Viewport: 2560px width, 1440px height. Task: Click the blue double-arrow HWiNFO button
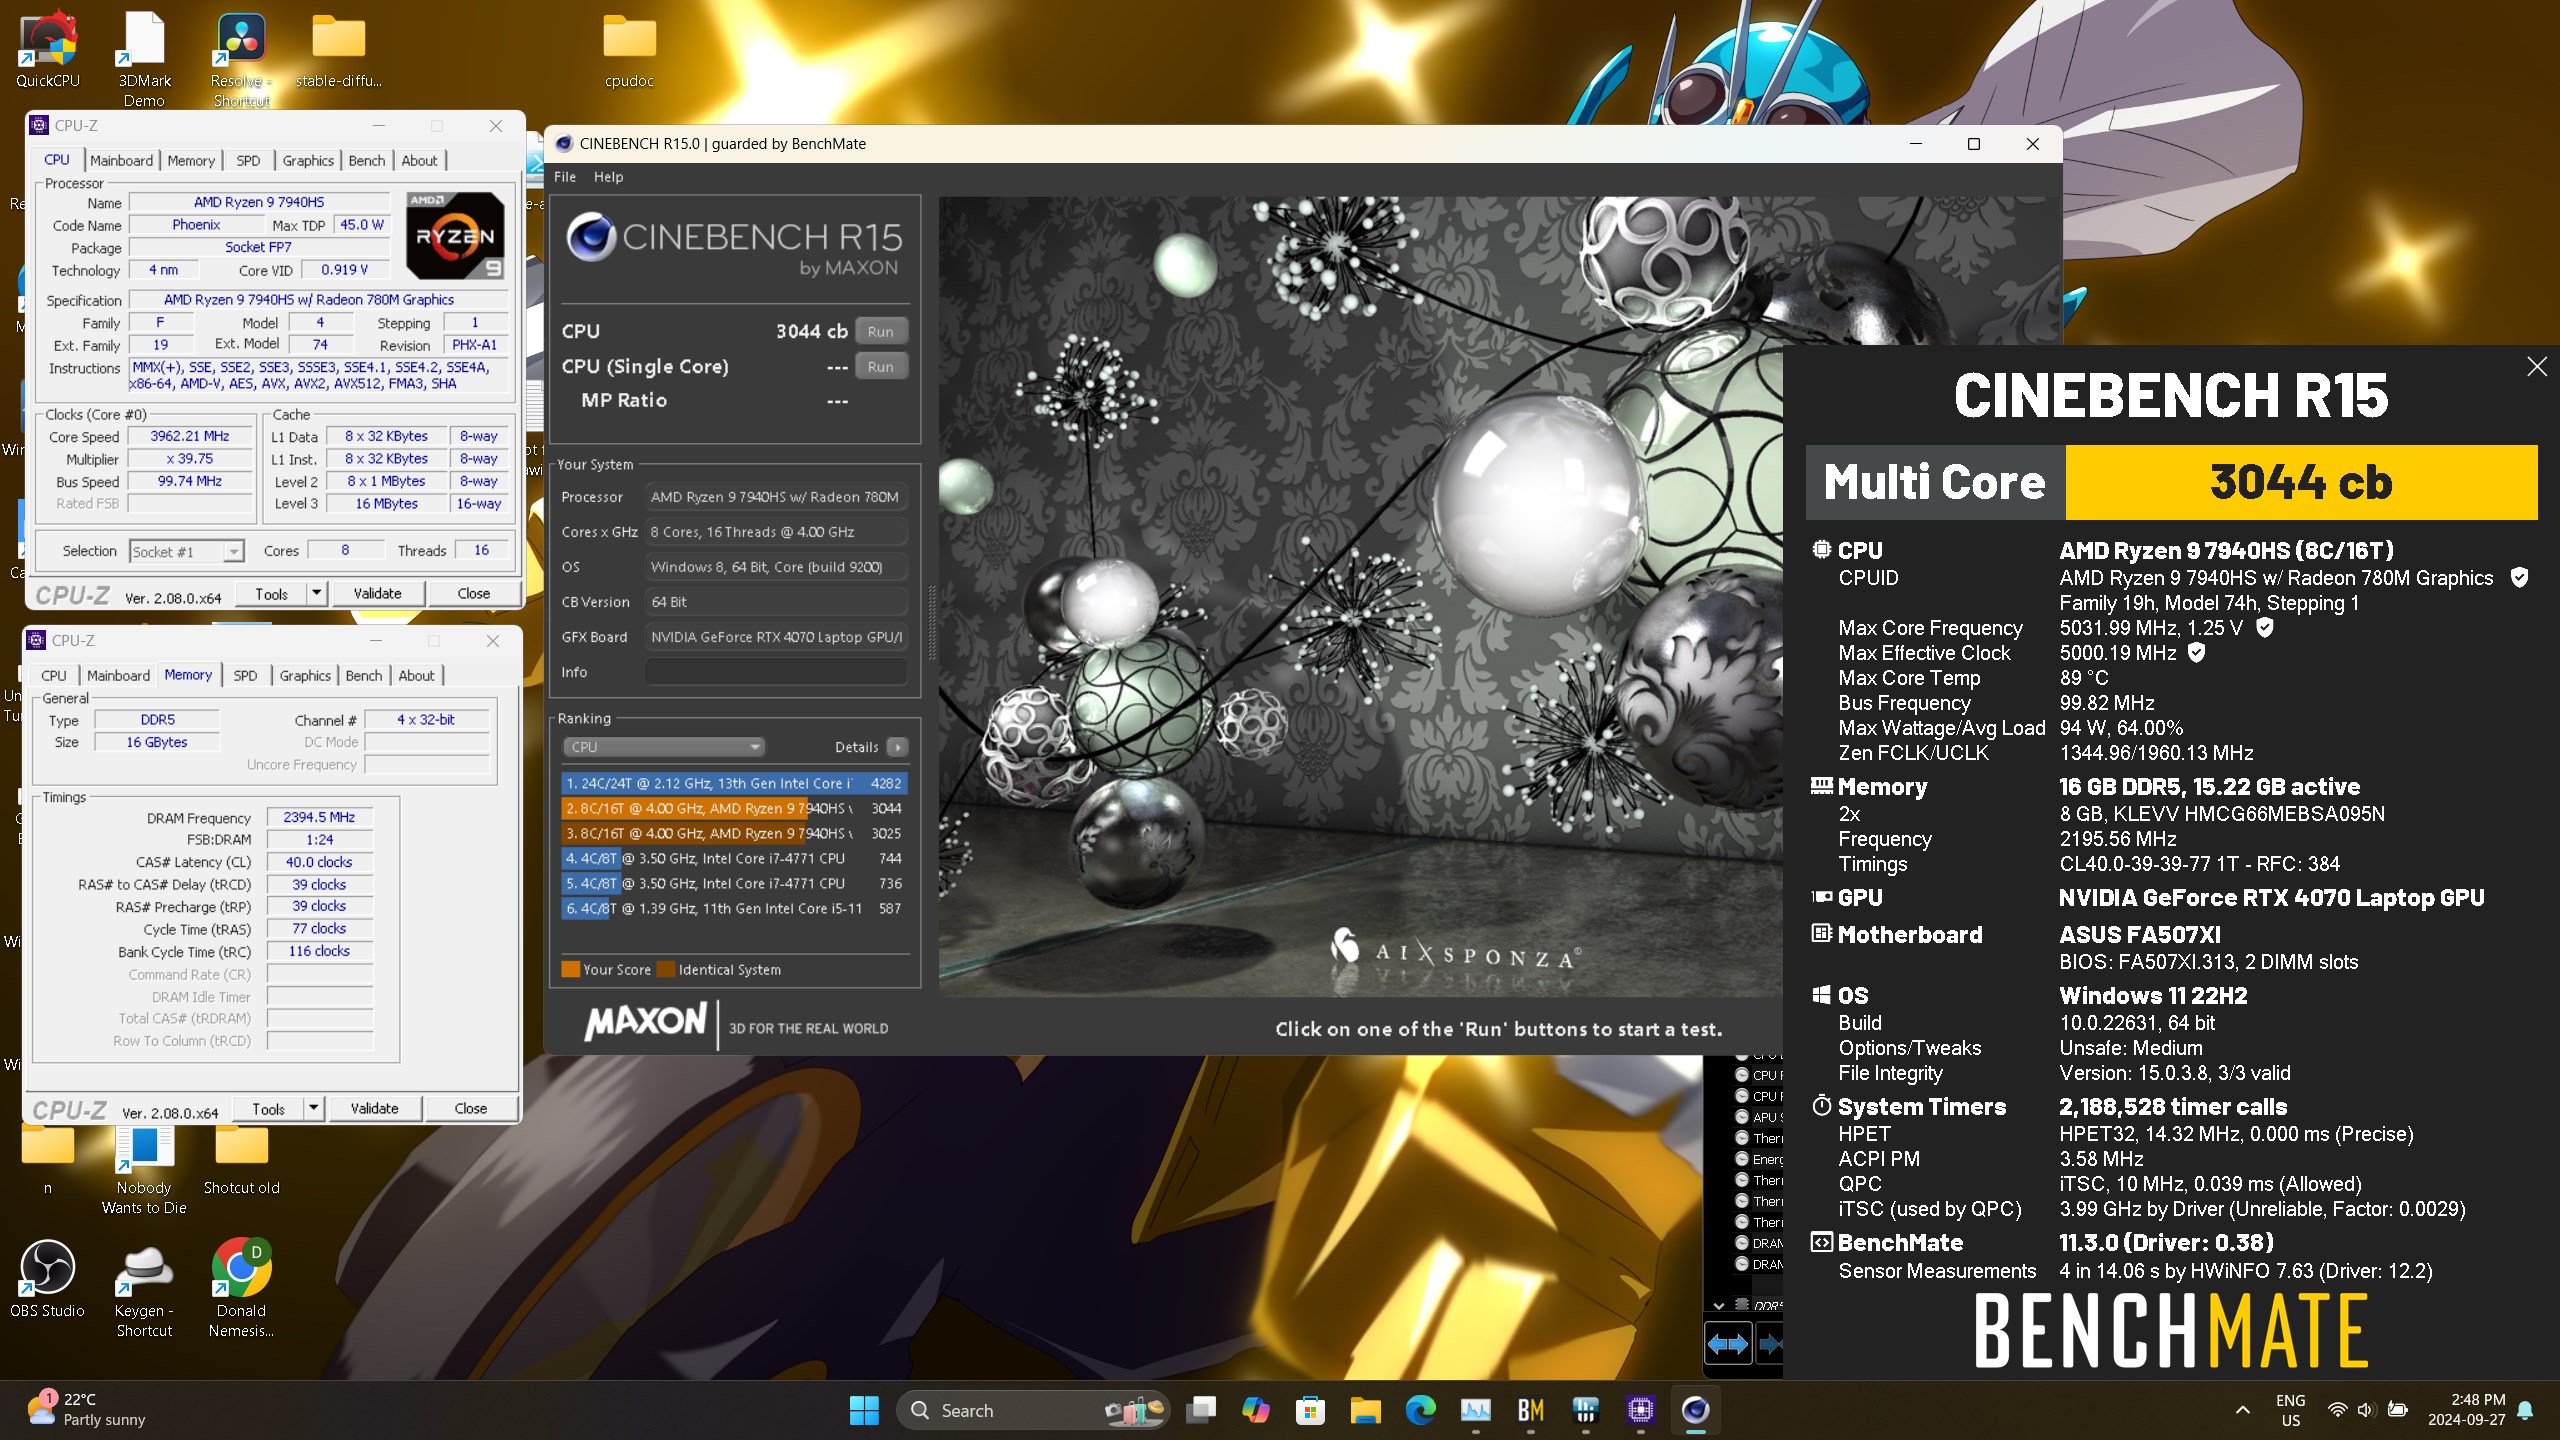pyautogui.click(x=1727, y=1344)
